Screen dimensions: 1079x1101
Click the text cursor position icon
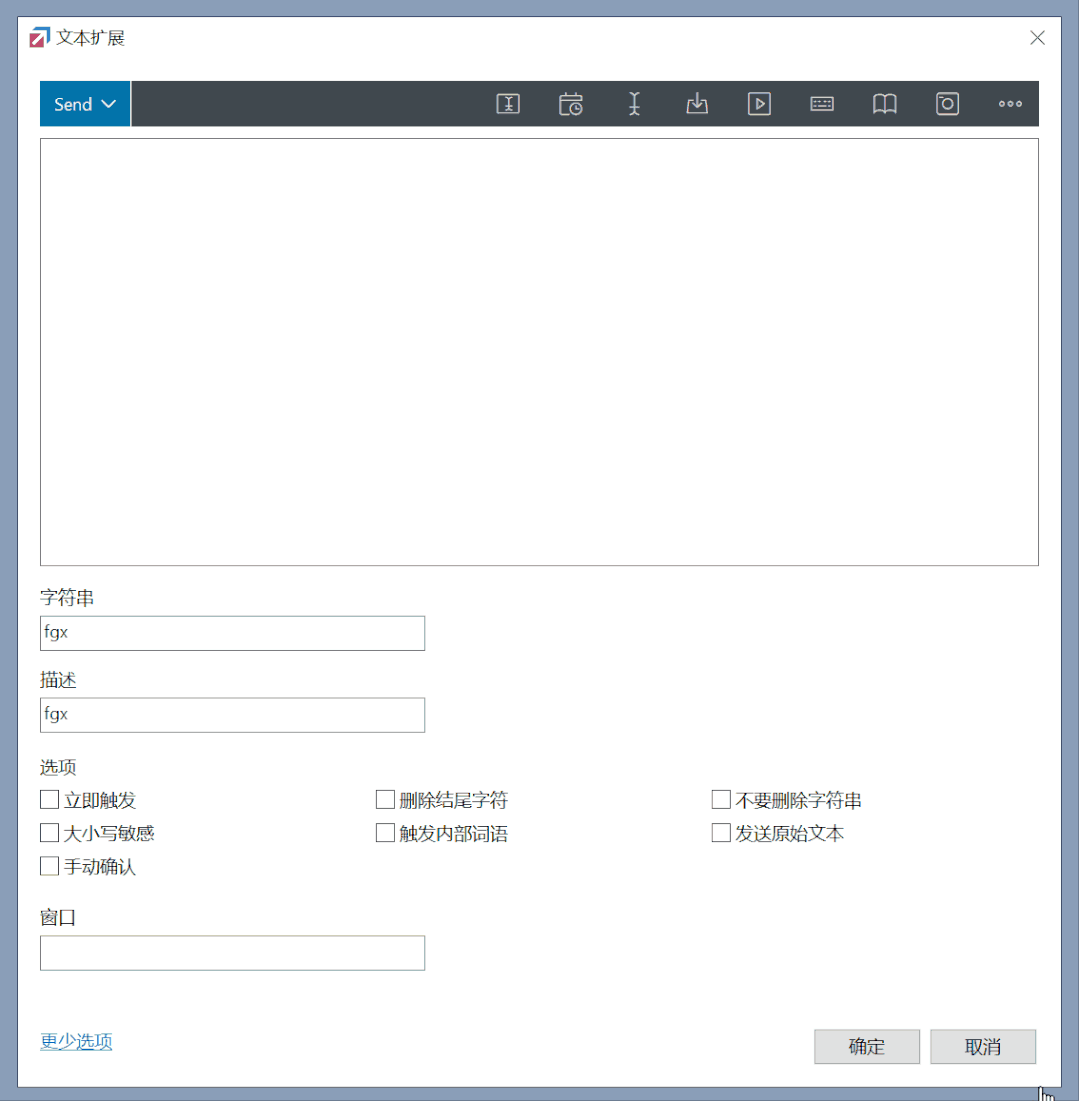point(634,104)
